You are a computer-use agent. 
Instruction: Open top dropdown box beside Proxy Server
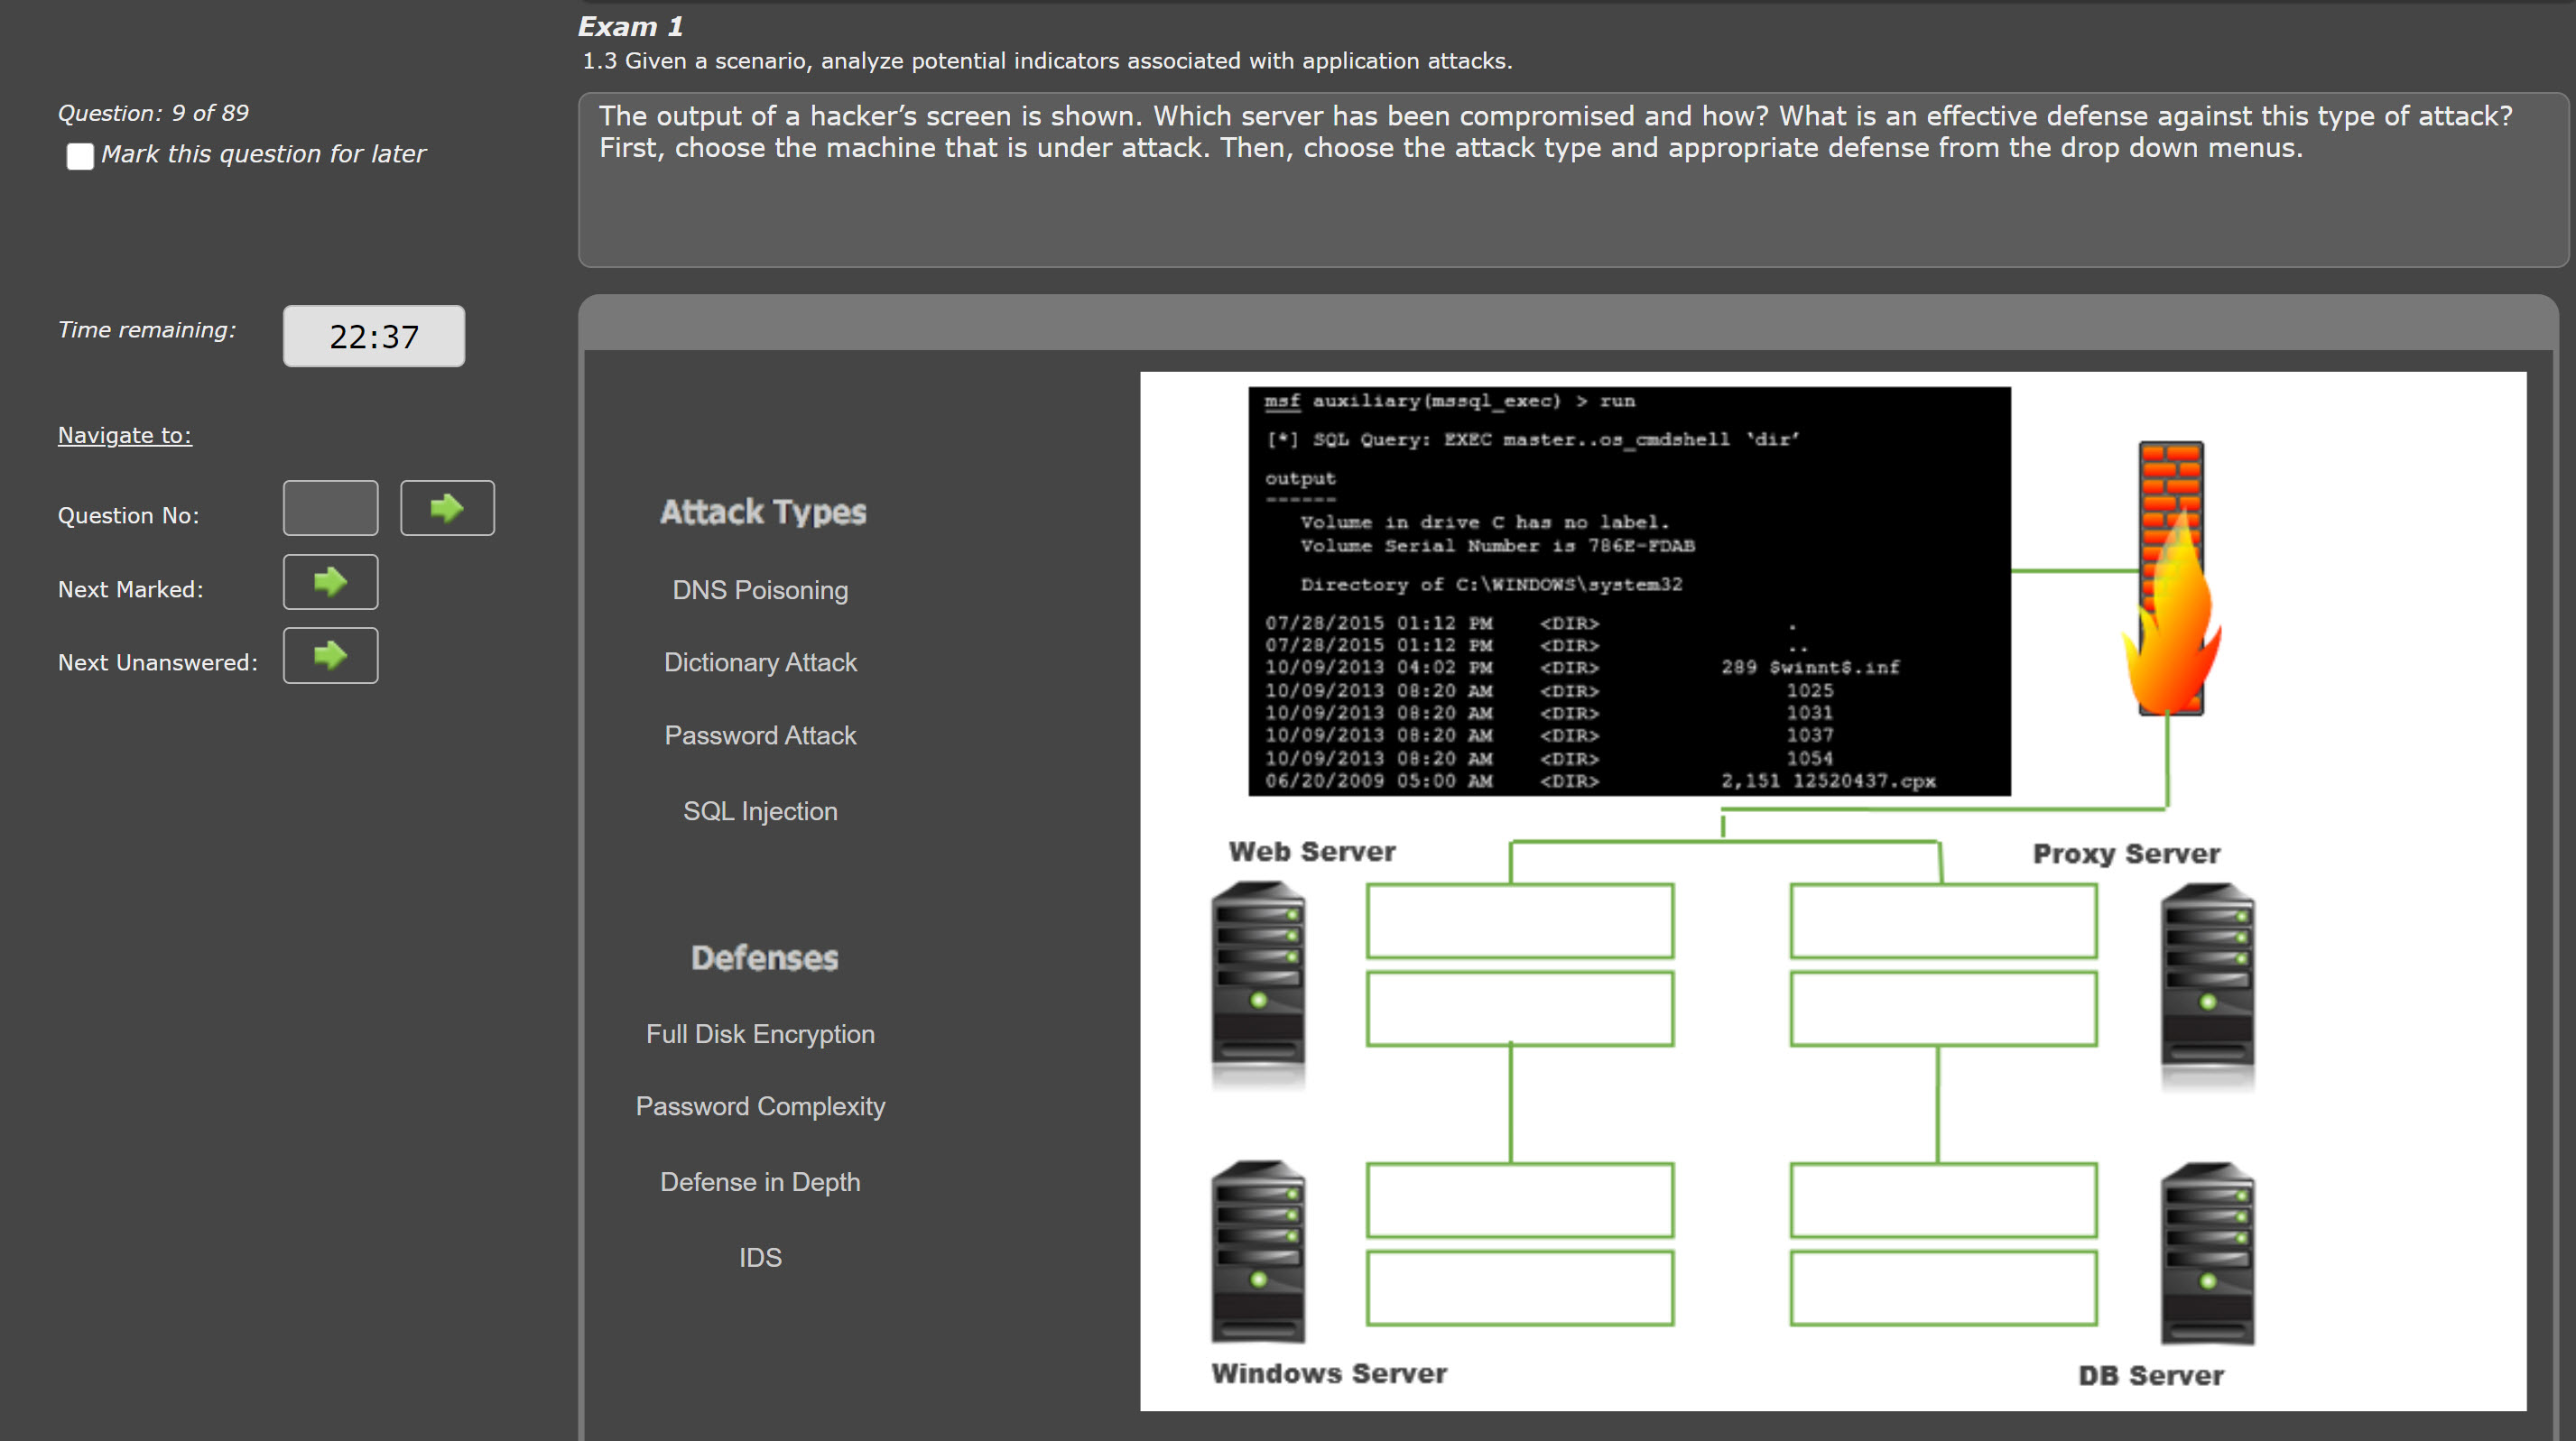coord(1943,920)
